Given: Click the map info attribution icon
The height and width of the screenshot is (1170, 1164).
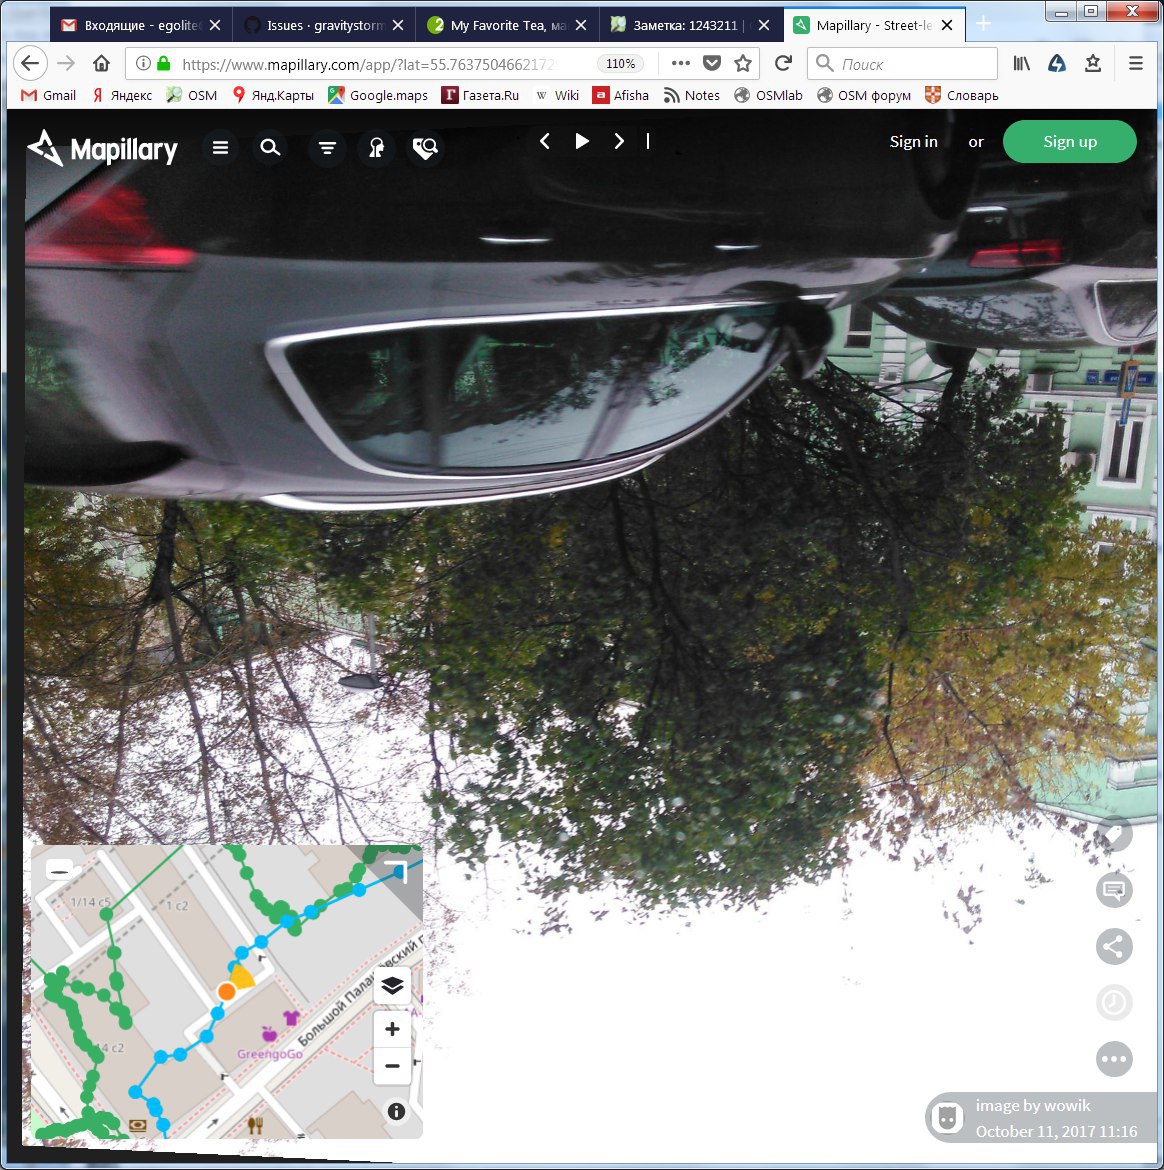Looking at the screenshot, I should pyautogui.click(x=396, y=1111).
